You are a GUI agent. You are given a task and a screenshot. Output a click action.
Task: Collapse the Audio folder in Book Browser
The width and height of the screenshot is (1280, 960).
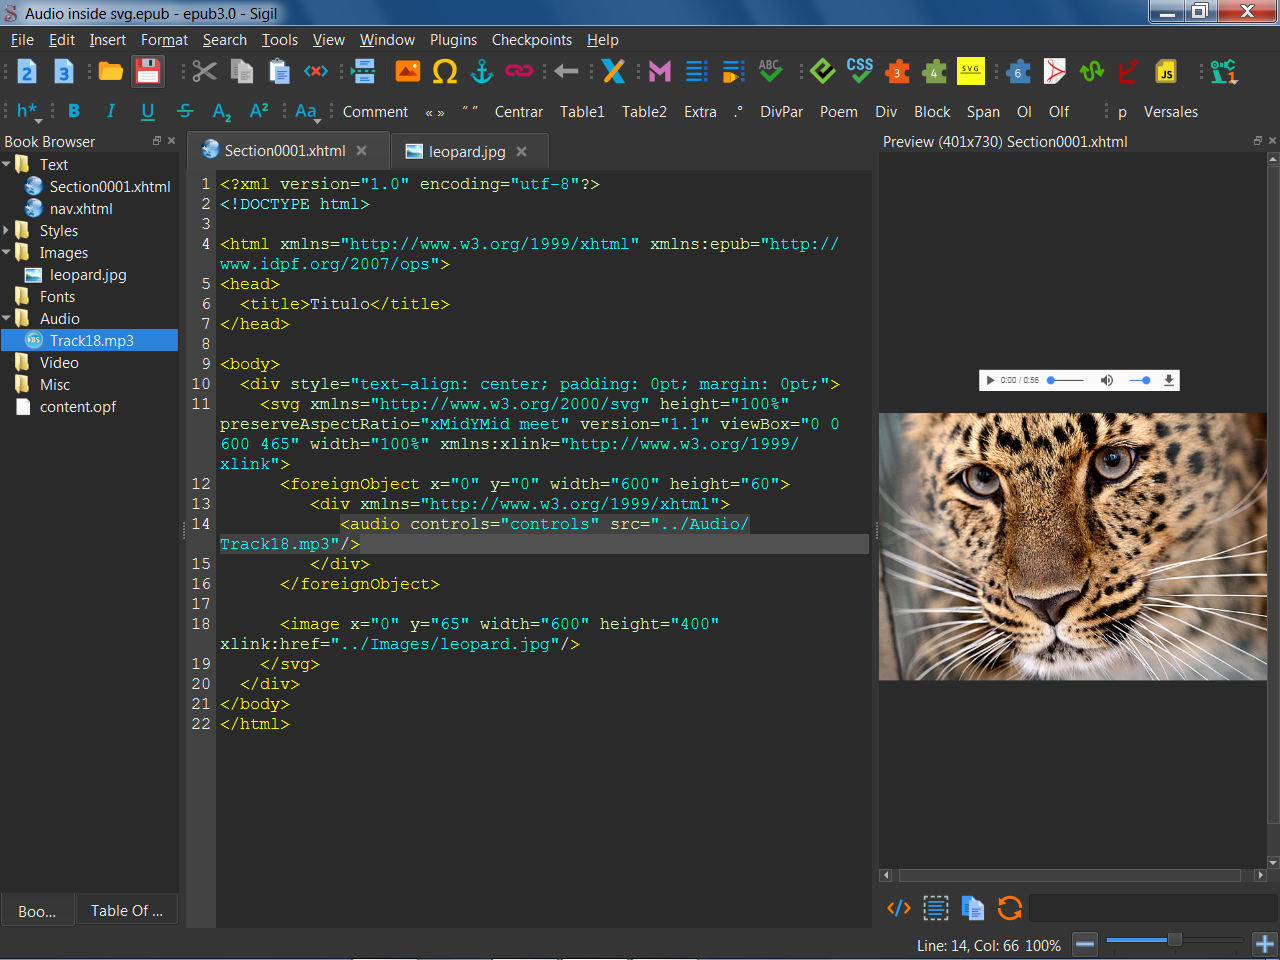click(x=7, y=319)
